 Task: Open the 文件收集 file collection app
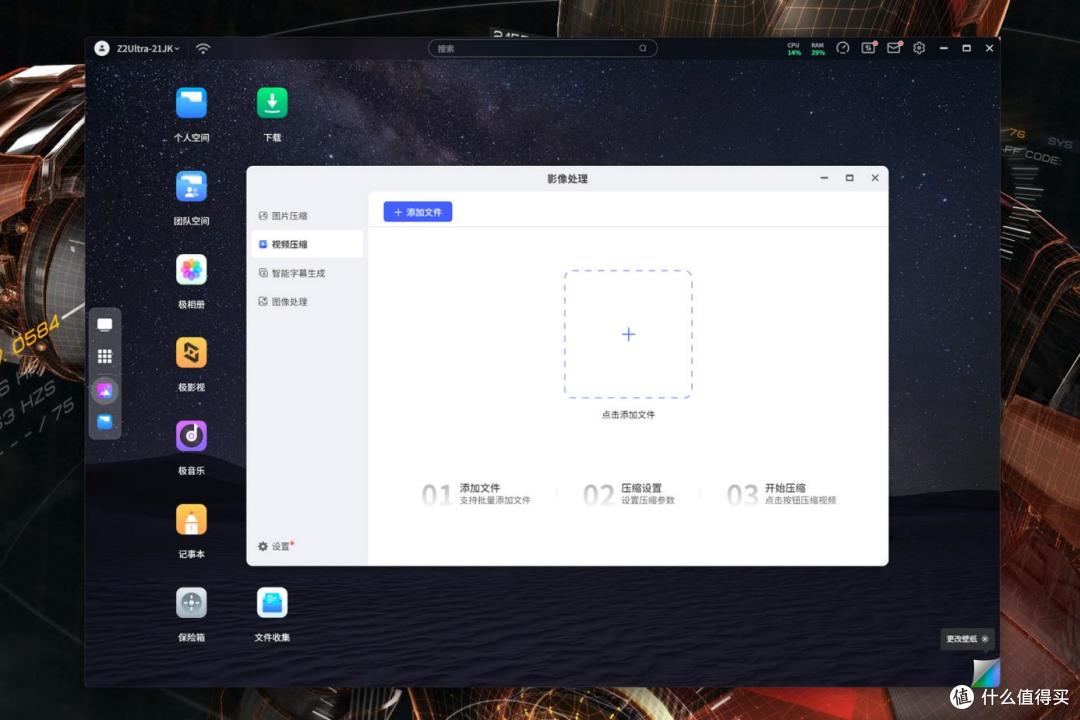(272, 603)
